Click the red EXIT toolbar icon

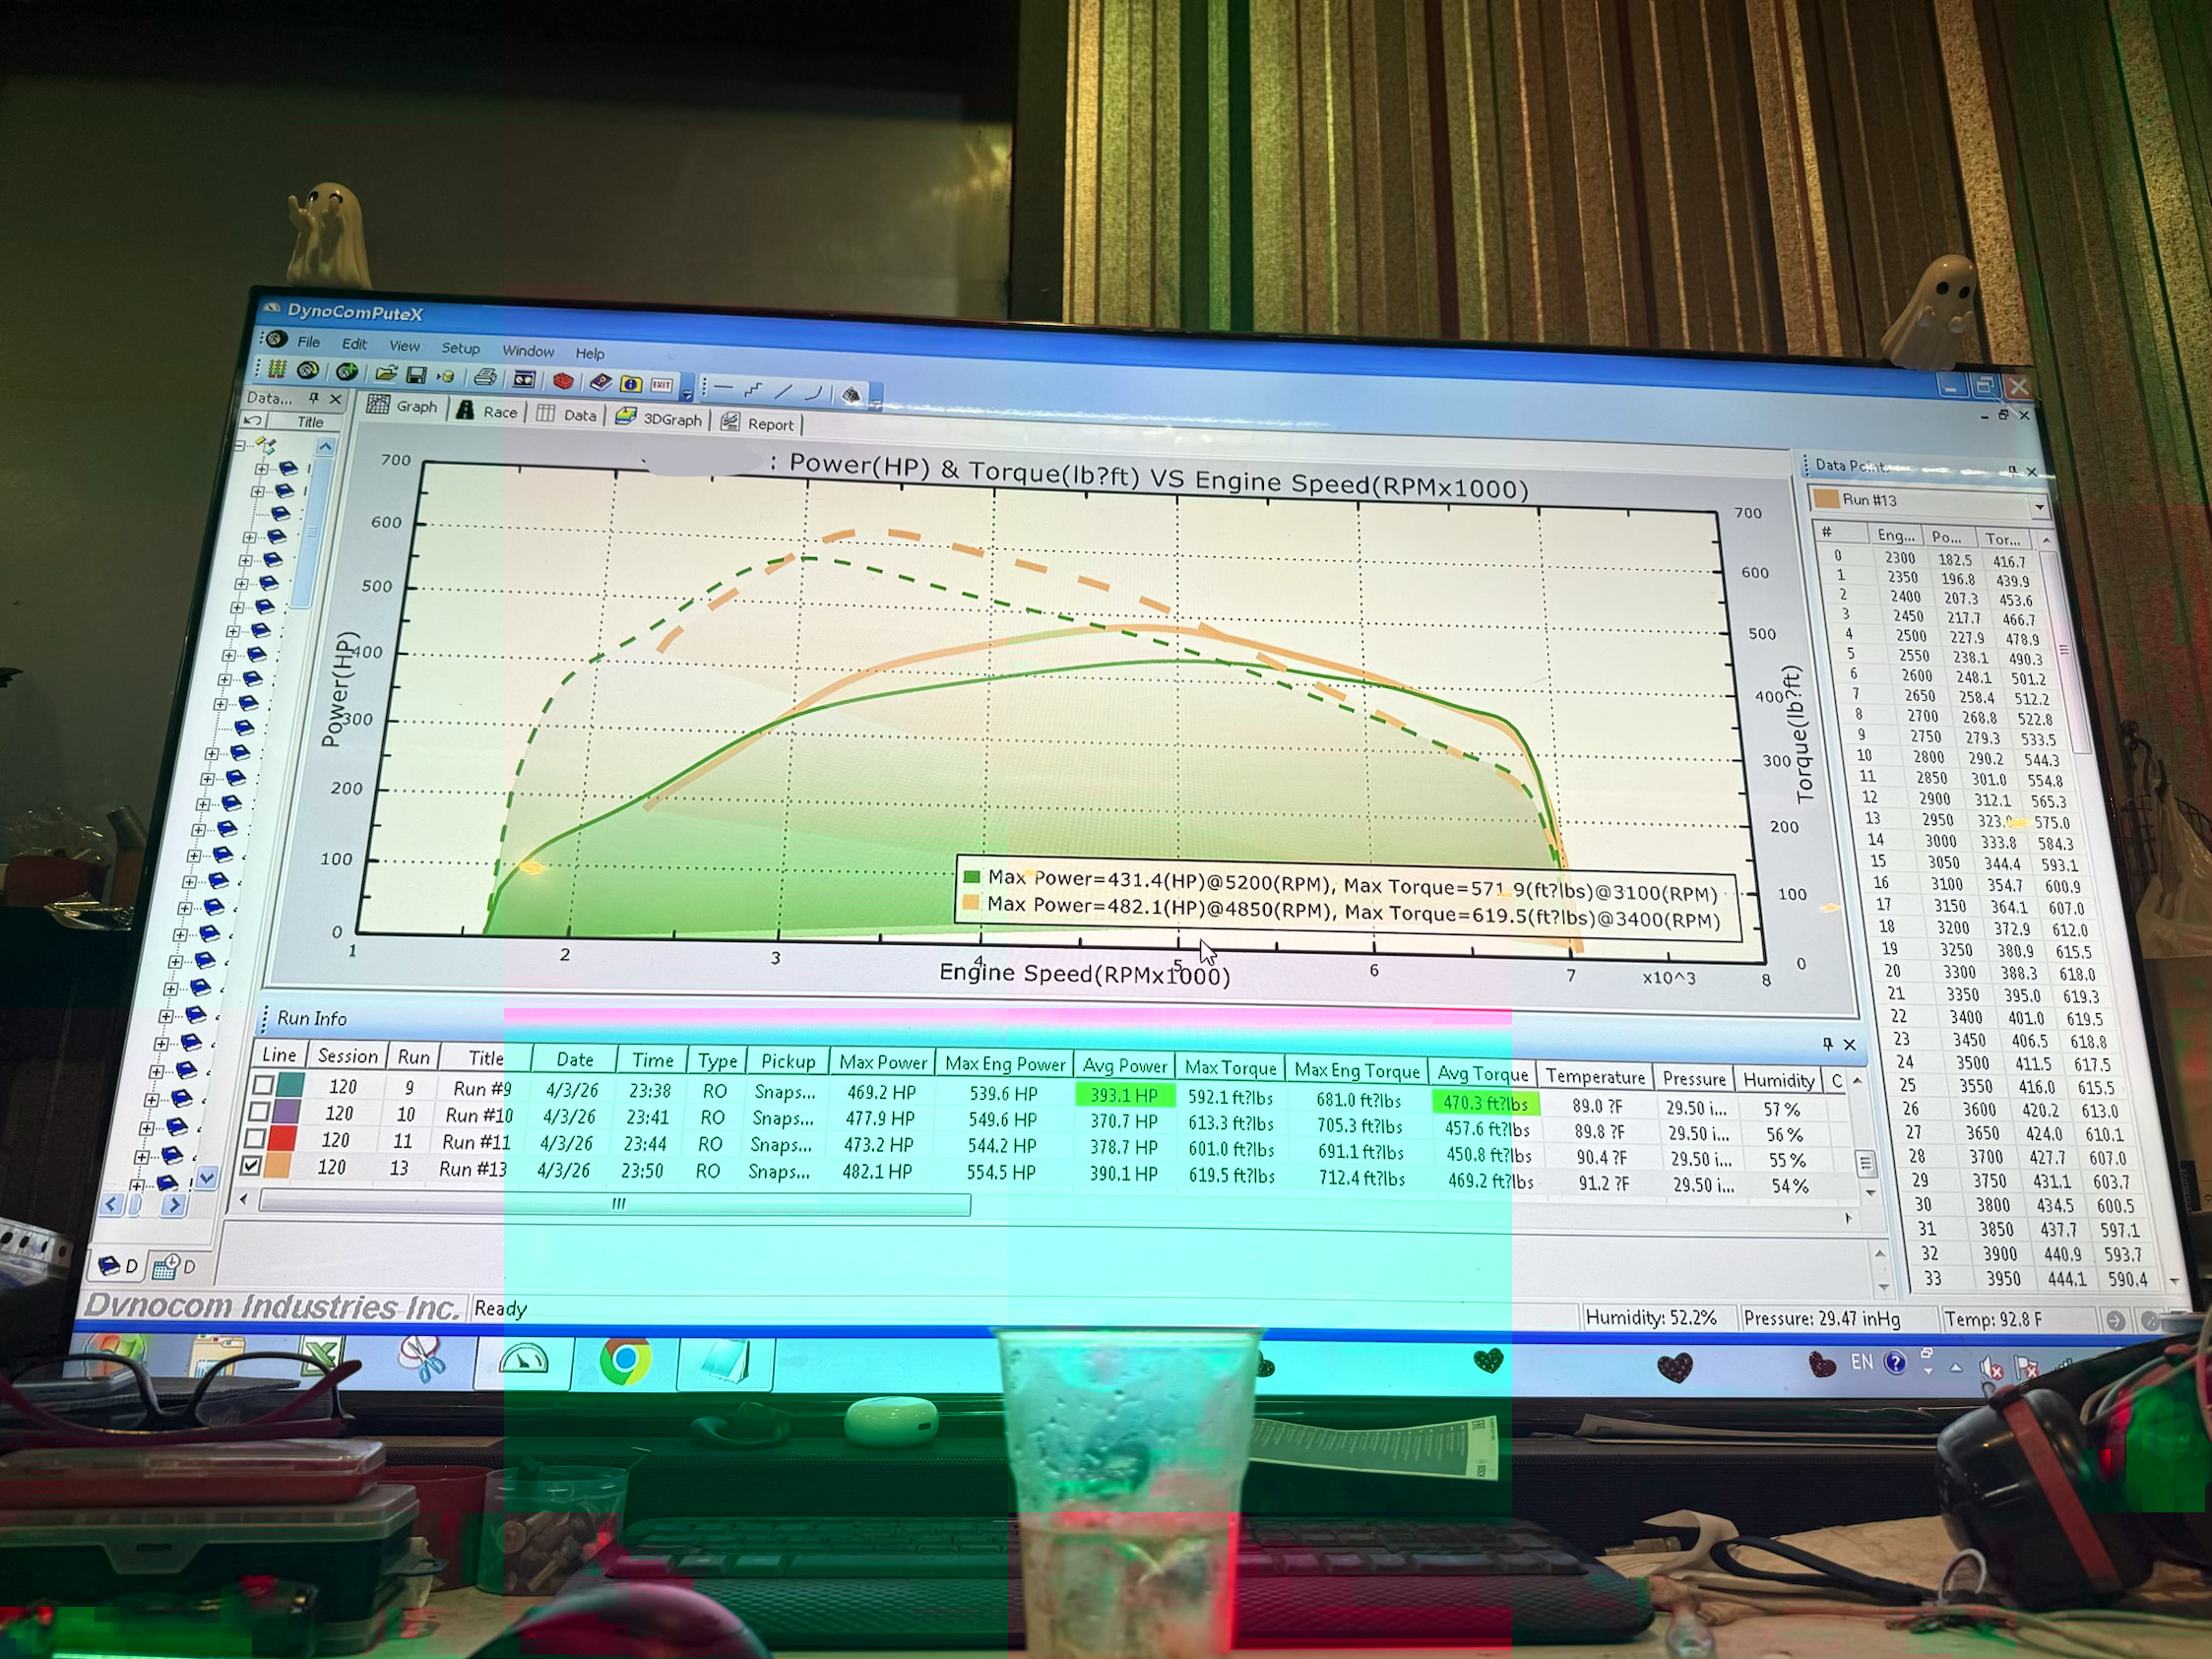point(662,385)
